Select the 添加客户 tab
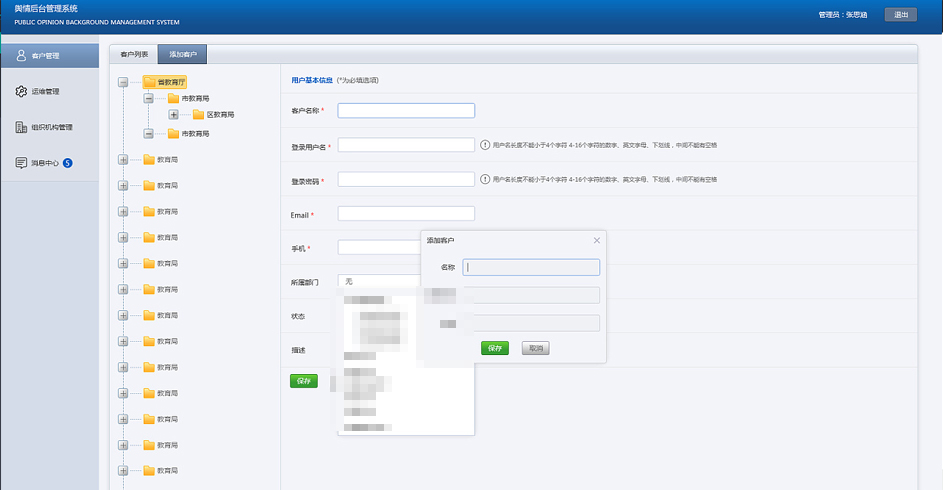The width and height of the screenshot is (943, 490). click(x=182, y=55)
